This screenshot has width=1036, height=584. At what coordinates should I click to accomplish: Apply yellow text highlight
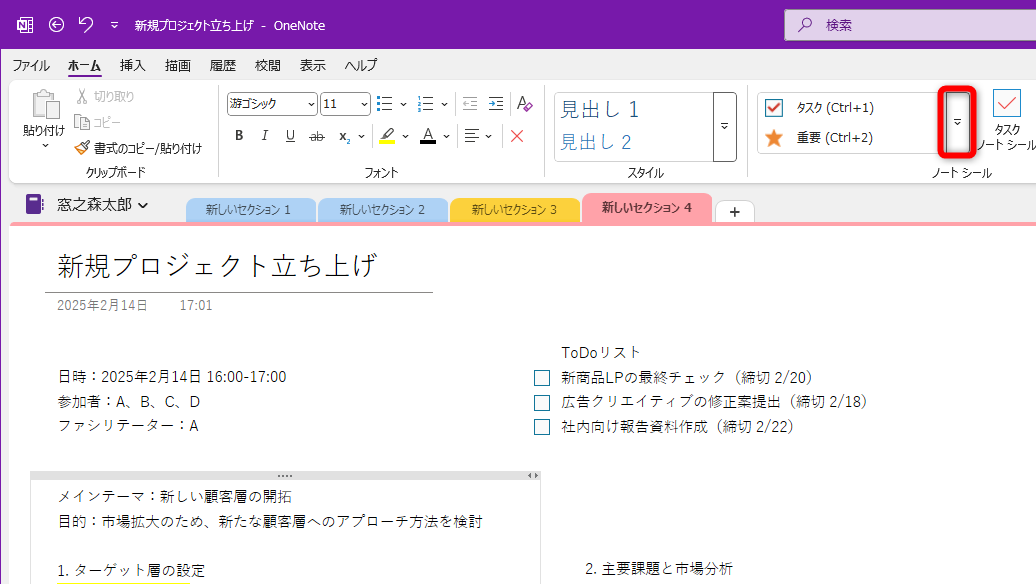tap(387, 136)
